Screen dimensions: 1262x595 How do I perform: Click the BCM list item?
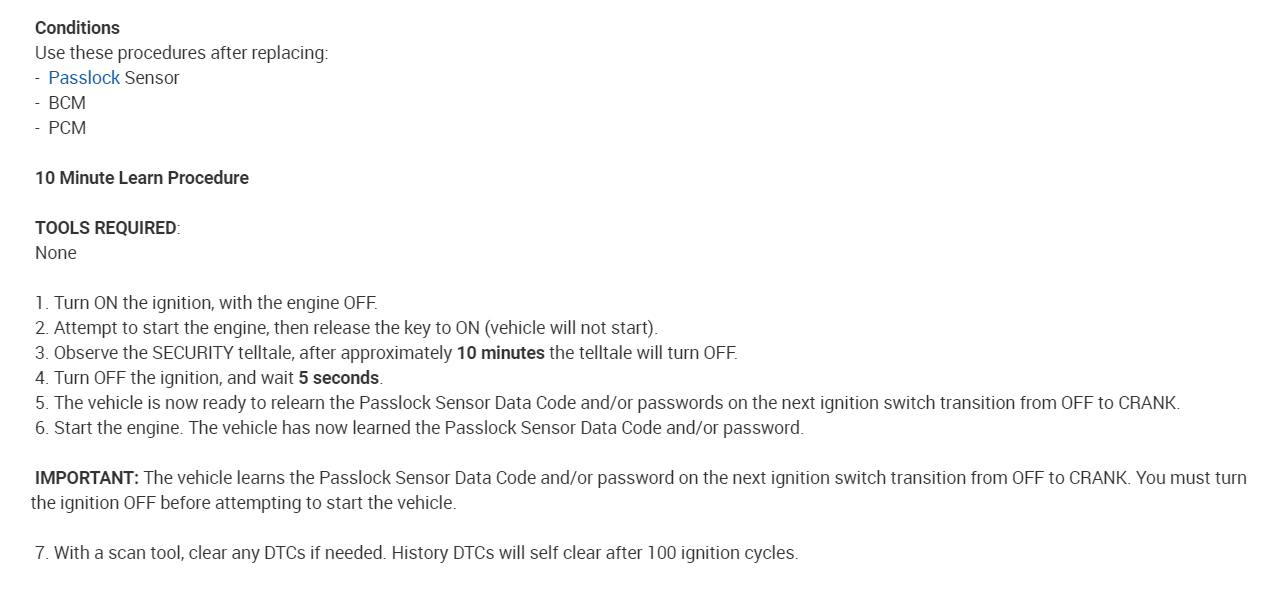pyautogui.click(x=67, y=103)
